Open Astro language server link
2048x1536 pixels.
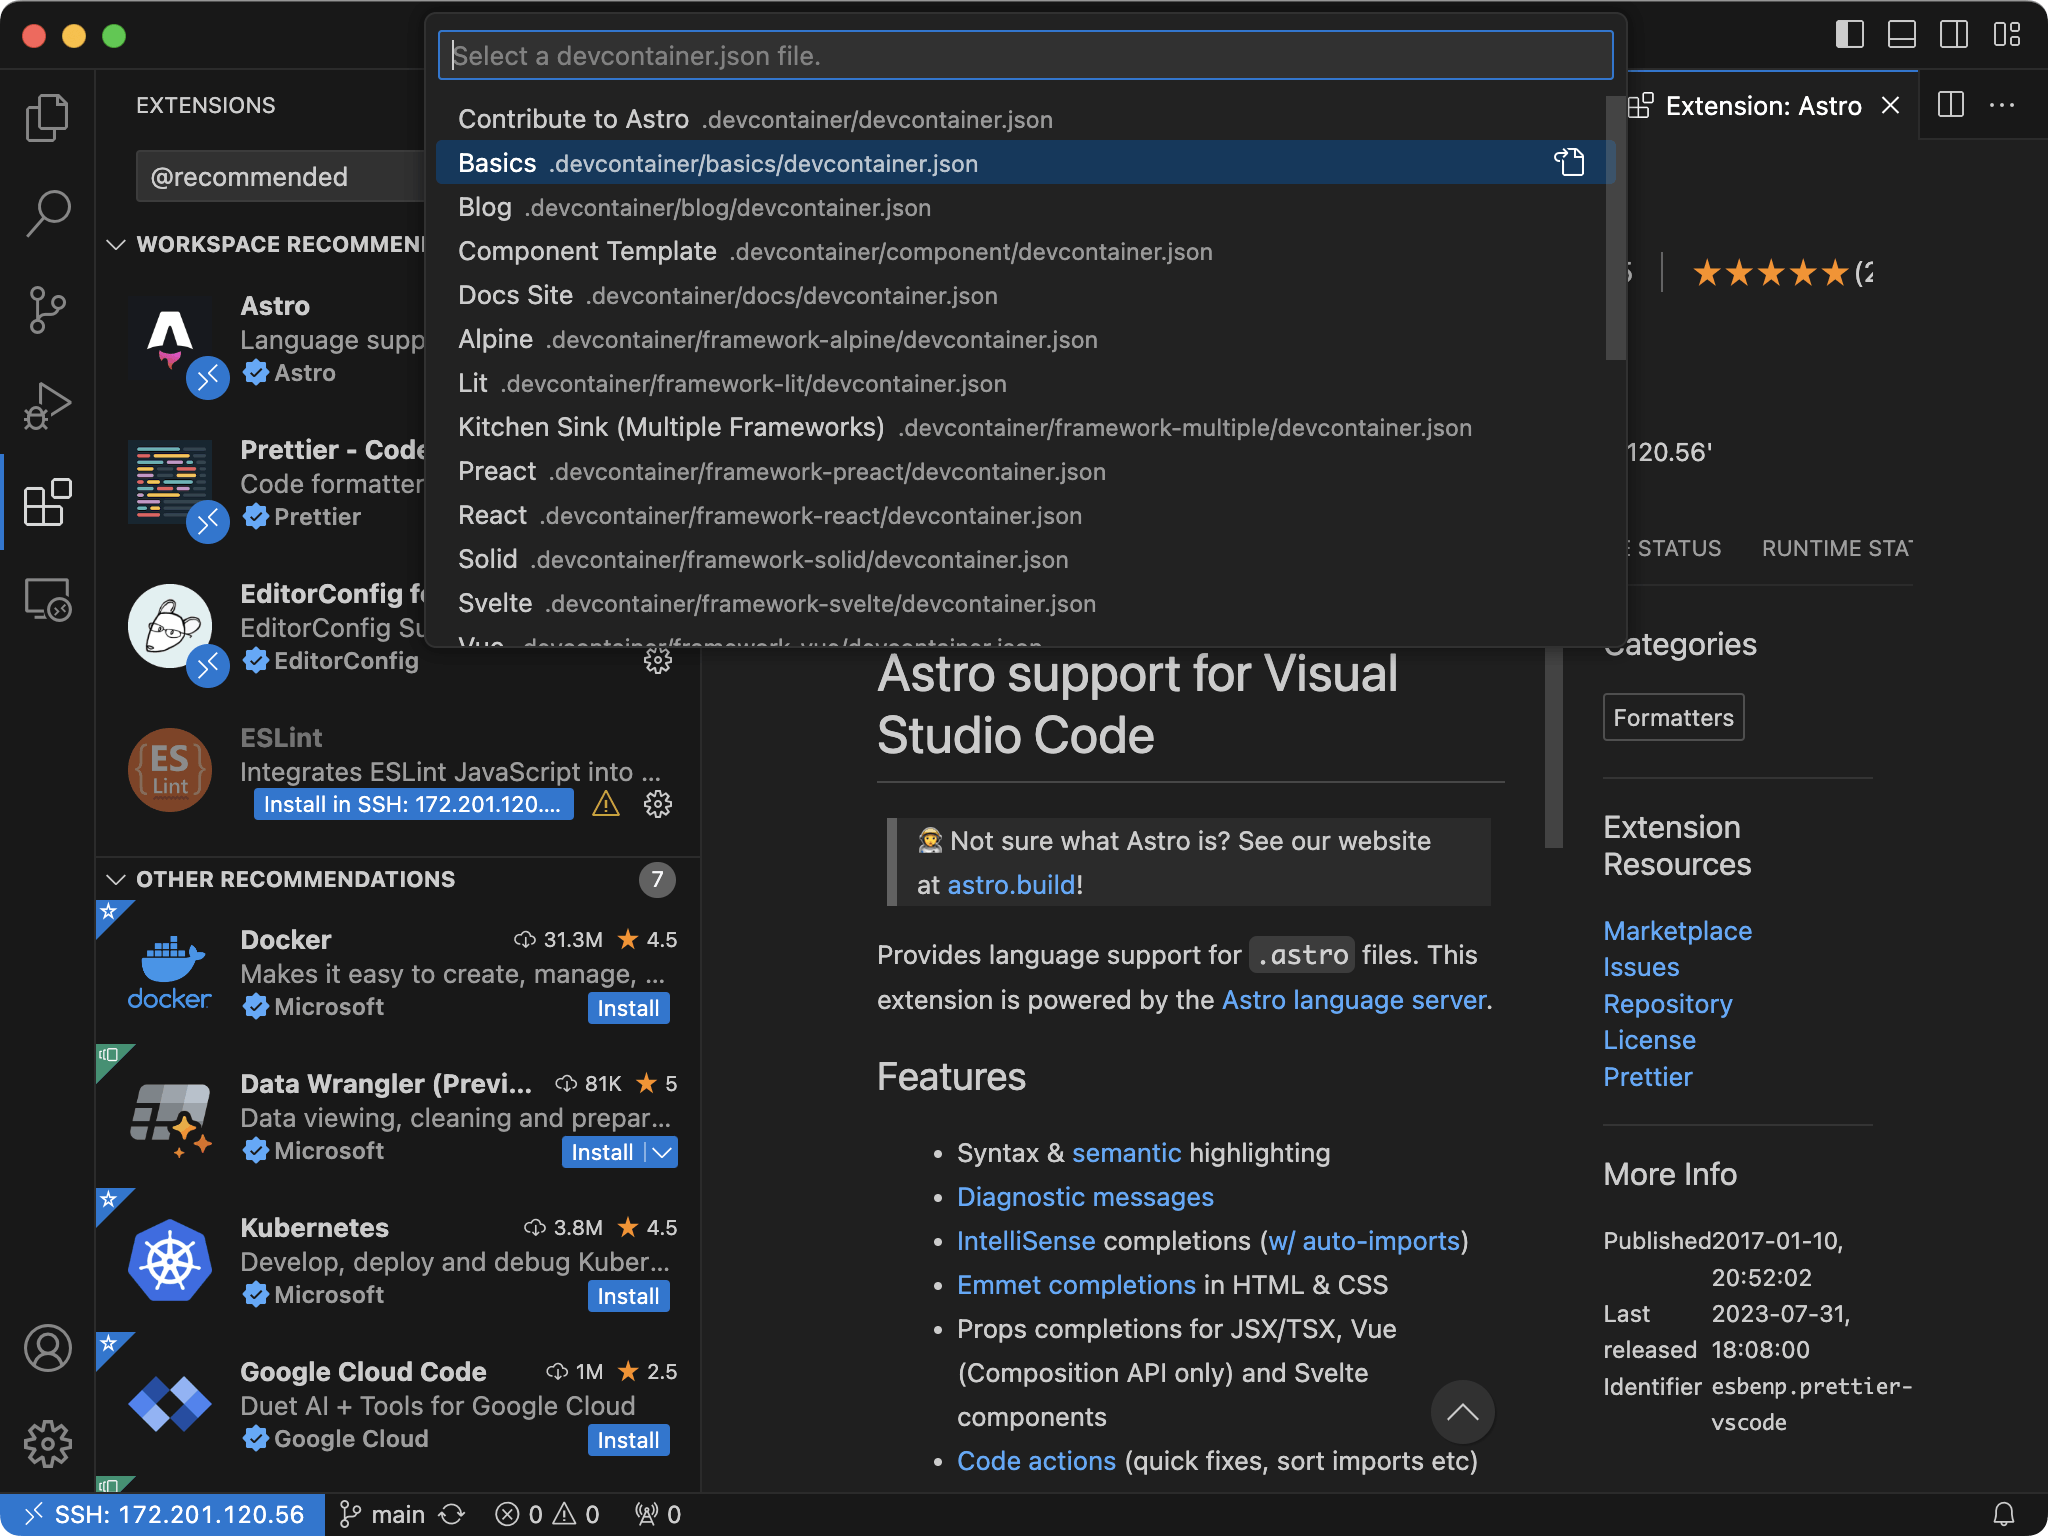point(1354,1000)
